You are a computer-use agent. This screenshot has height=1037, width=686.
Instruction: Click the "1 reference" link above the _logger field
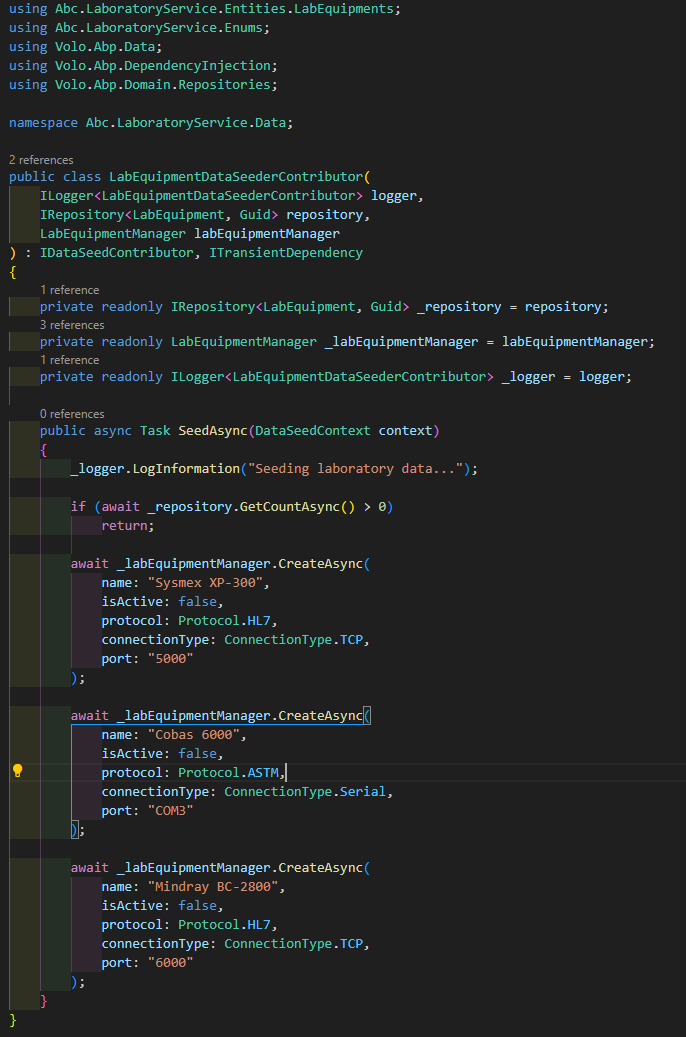coord(69,360)
